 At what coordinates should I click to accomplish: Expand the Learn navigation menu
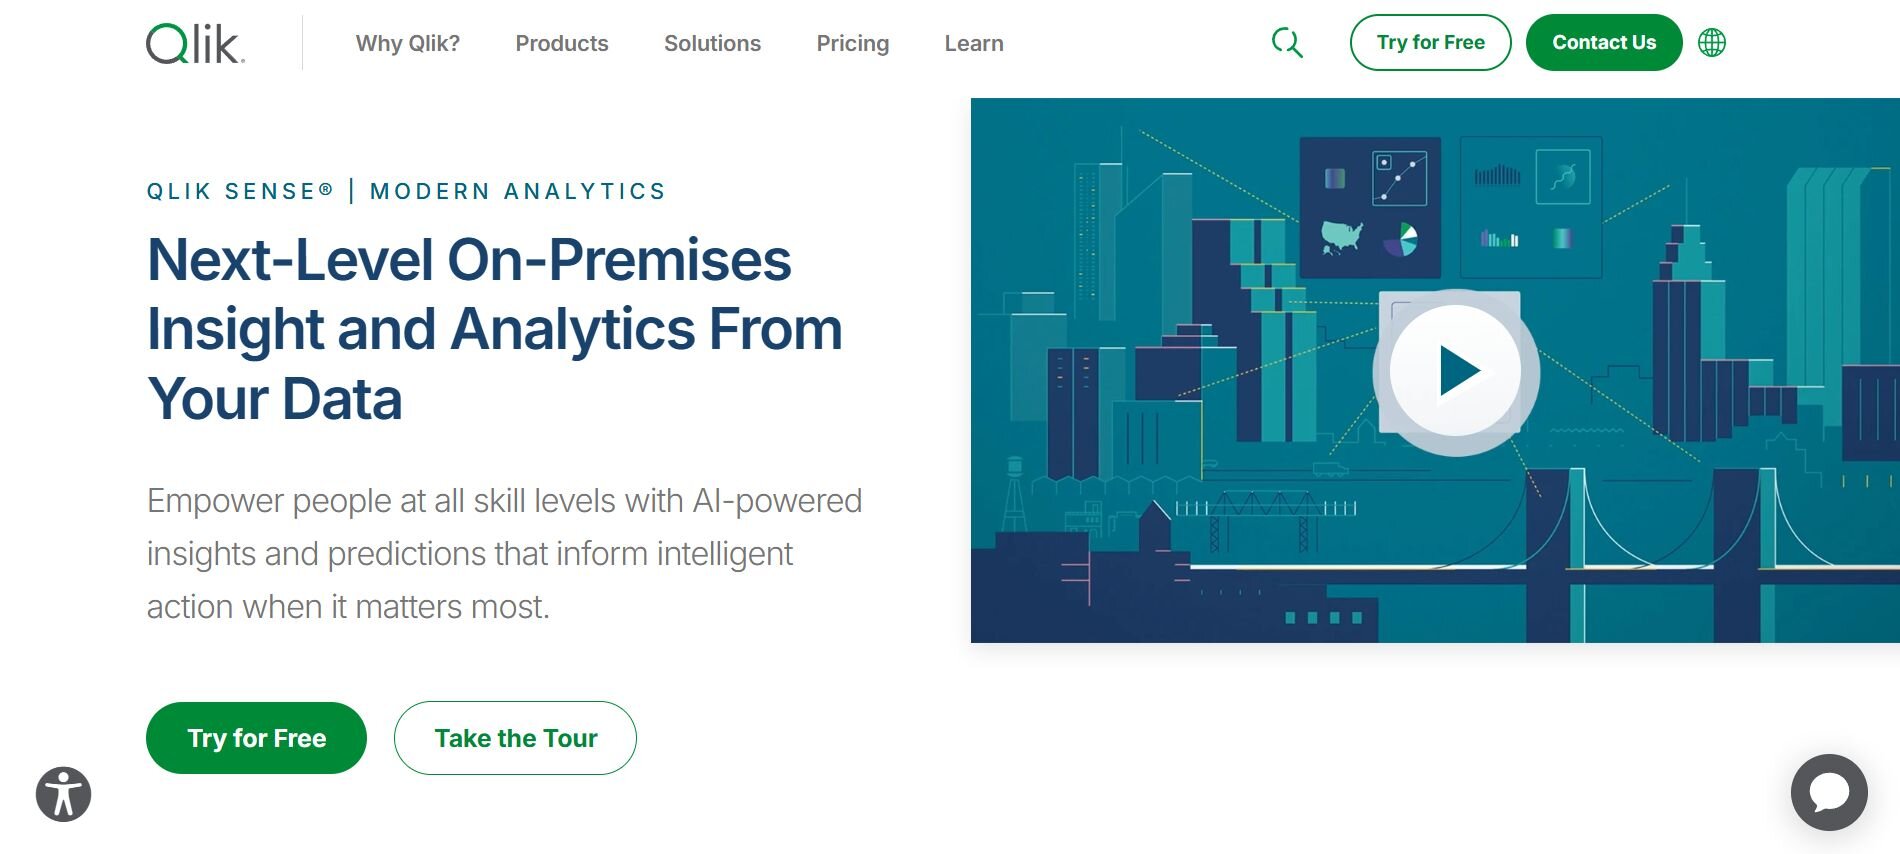[973, 44]
